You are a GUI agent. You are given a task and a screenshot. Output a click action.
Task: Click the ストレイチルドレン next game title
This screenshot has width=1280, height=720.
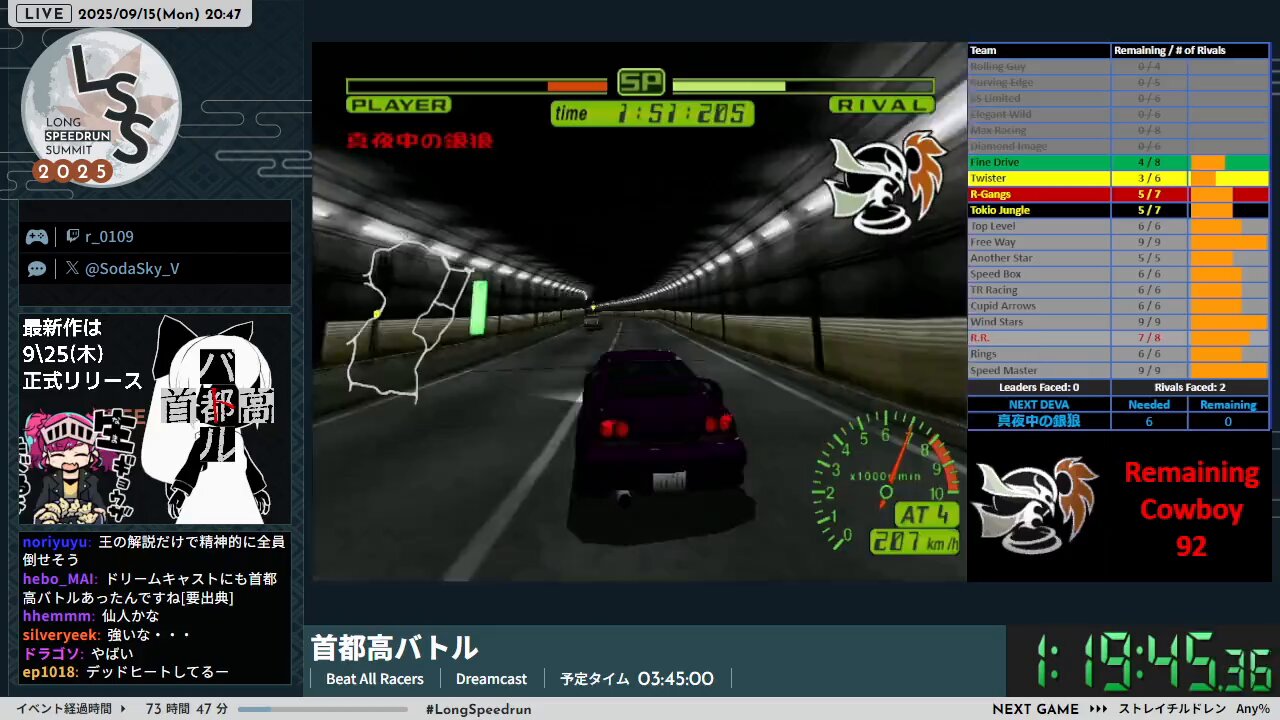click(x=1173, y=709)
